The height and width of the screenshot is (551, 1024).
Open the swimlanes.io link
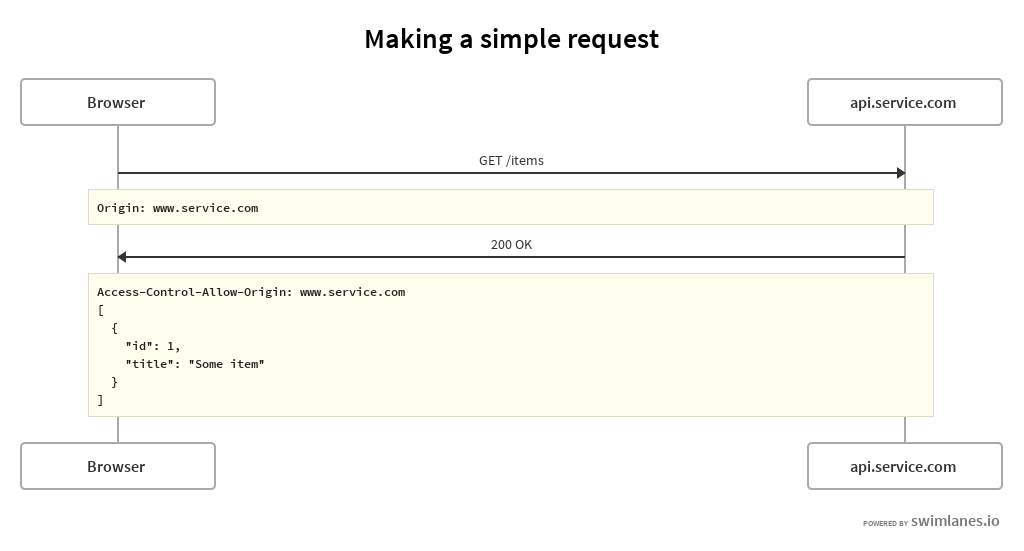coord(955,521)
